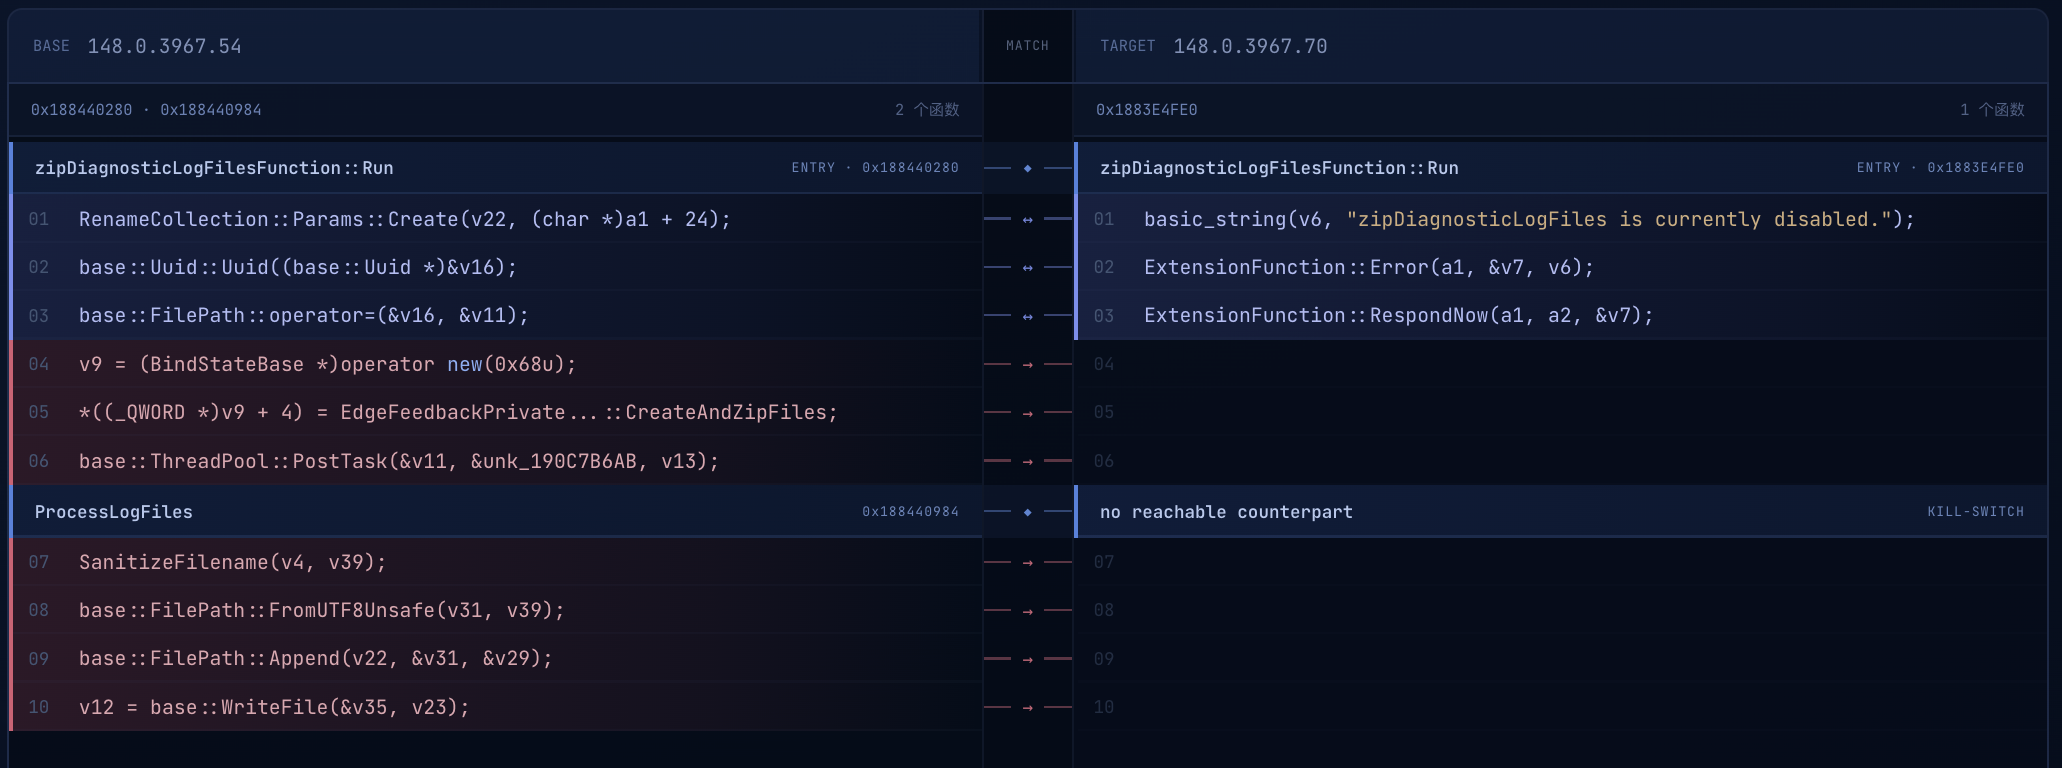
Task: Select the base::WriteFile code line
Action: click(496, 707)
